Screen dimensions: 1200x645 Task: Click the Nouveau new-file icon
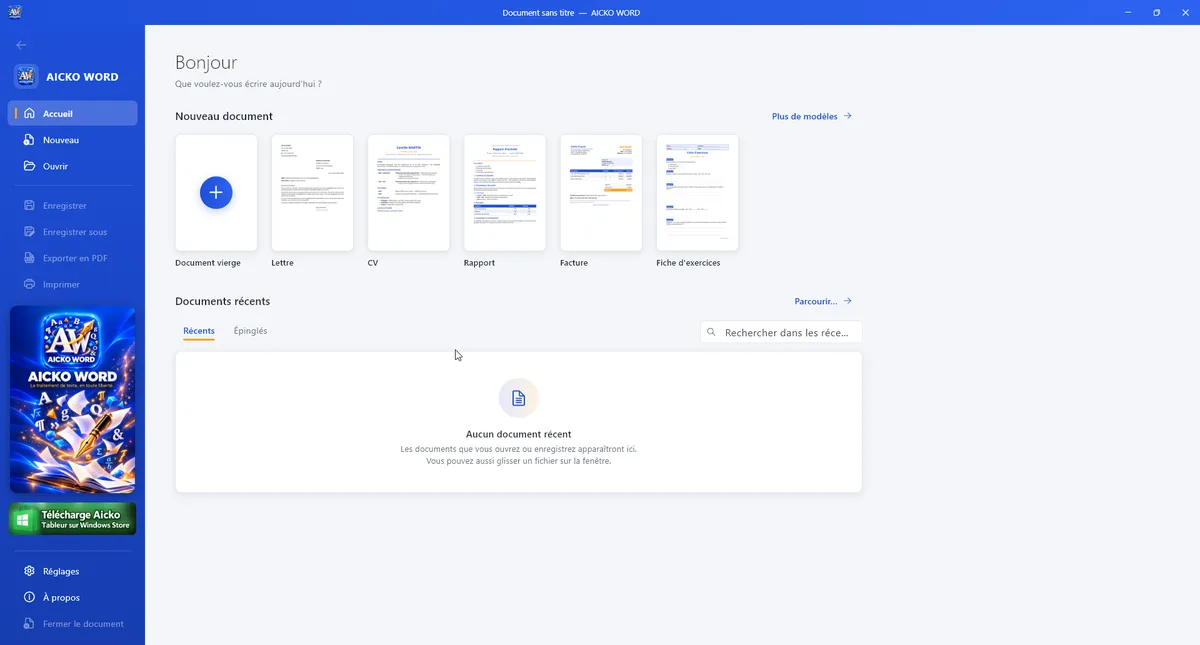pyautogui.click(x=29, y=140)
